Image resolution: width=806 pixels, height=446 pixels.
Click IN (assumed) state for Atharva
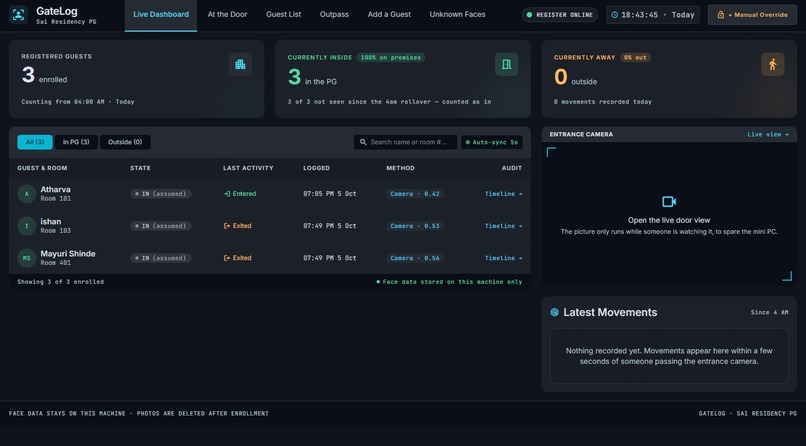(161, 194)
